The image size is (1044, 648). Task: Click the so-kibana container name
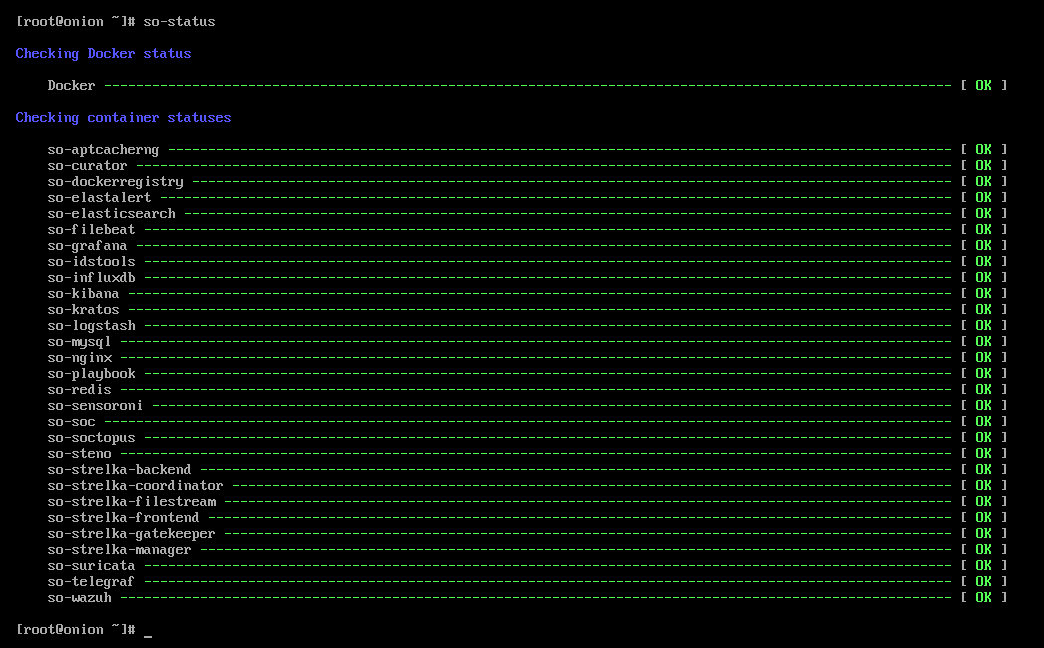coord(83,293)
